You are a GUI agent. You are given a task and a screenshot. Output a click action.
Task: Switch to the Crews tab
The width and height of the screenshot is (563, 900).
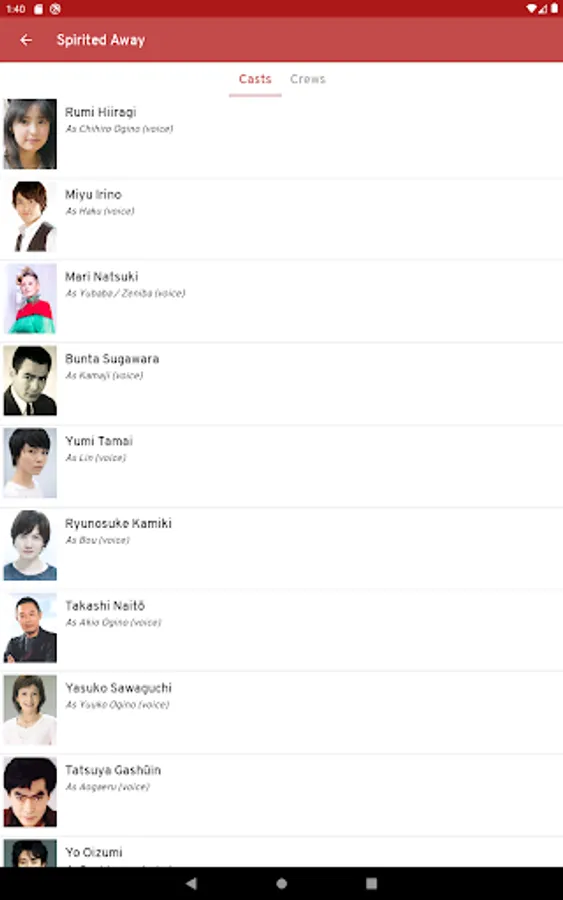(308, 79)
